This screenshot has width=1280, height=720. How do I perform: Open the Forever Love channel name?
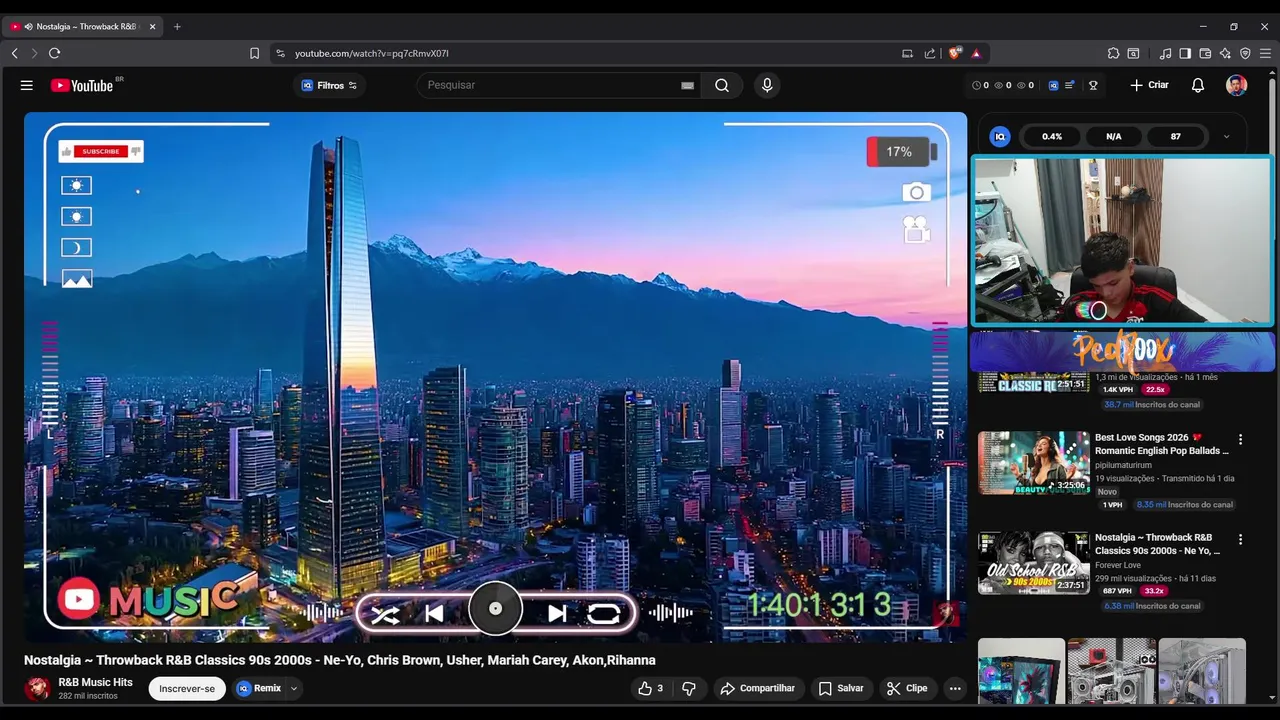1118,565
